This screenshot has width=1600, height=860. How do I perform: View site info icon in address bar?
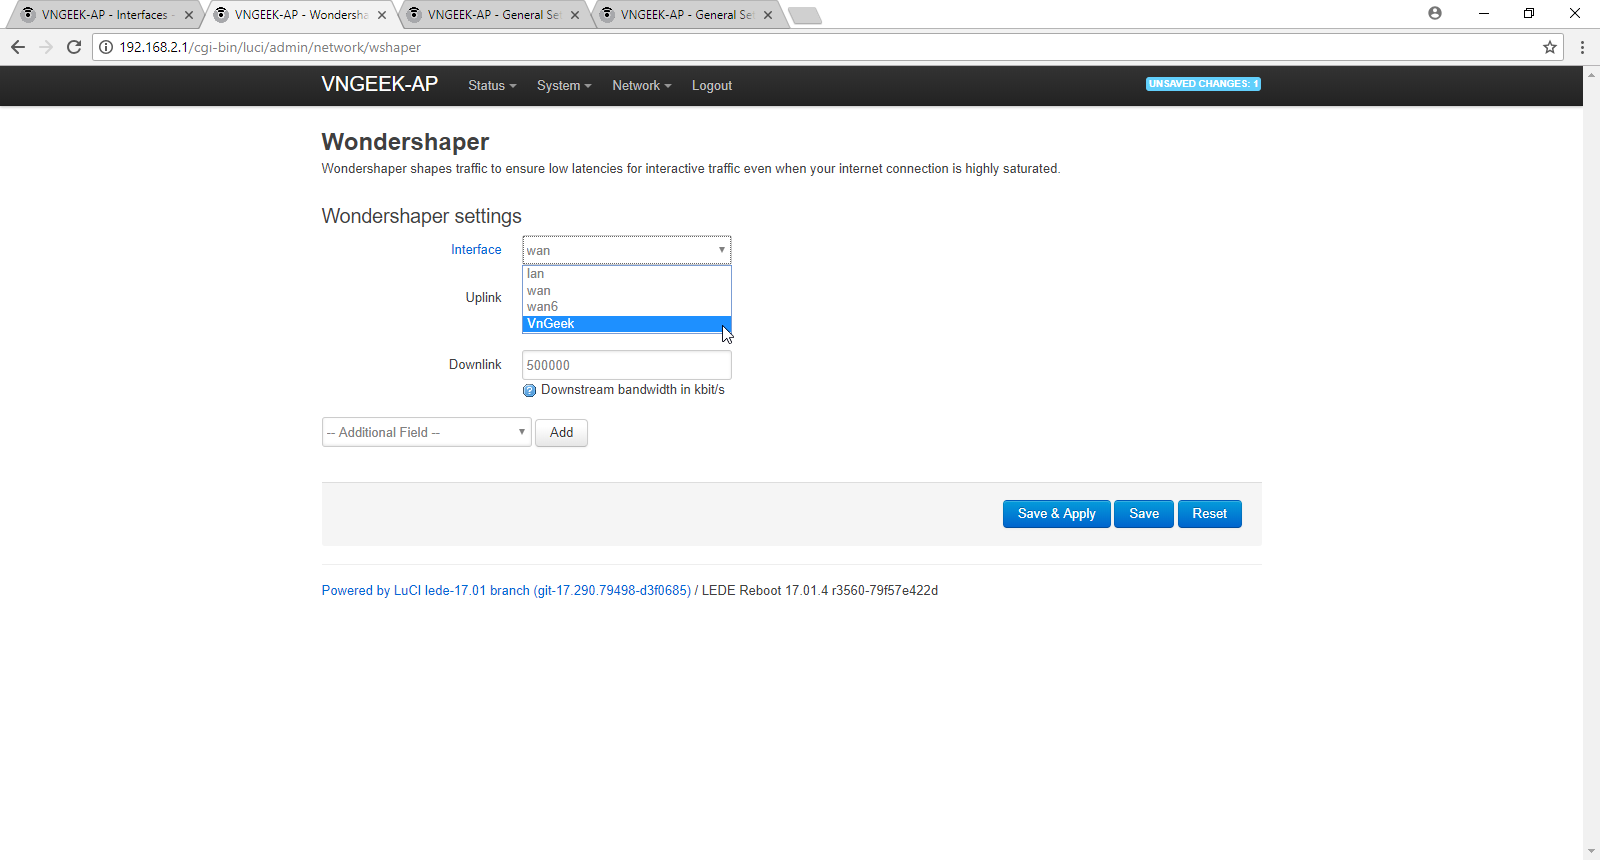point(106,47)
